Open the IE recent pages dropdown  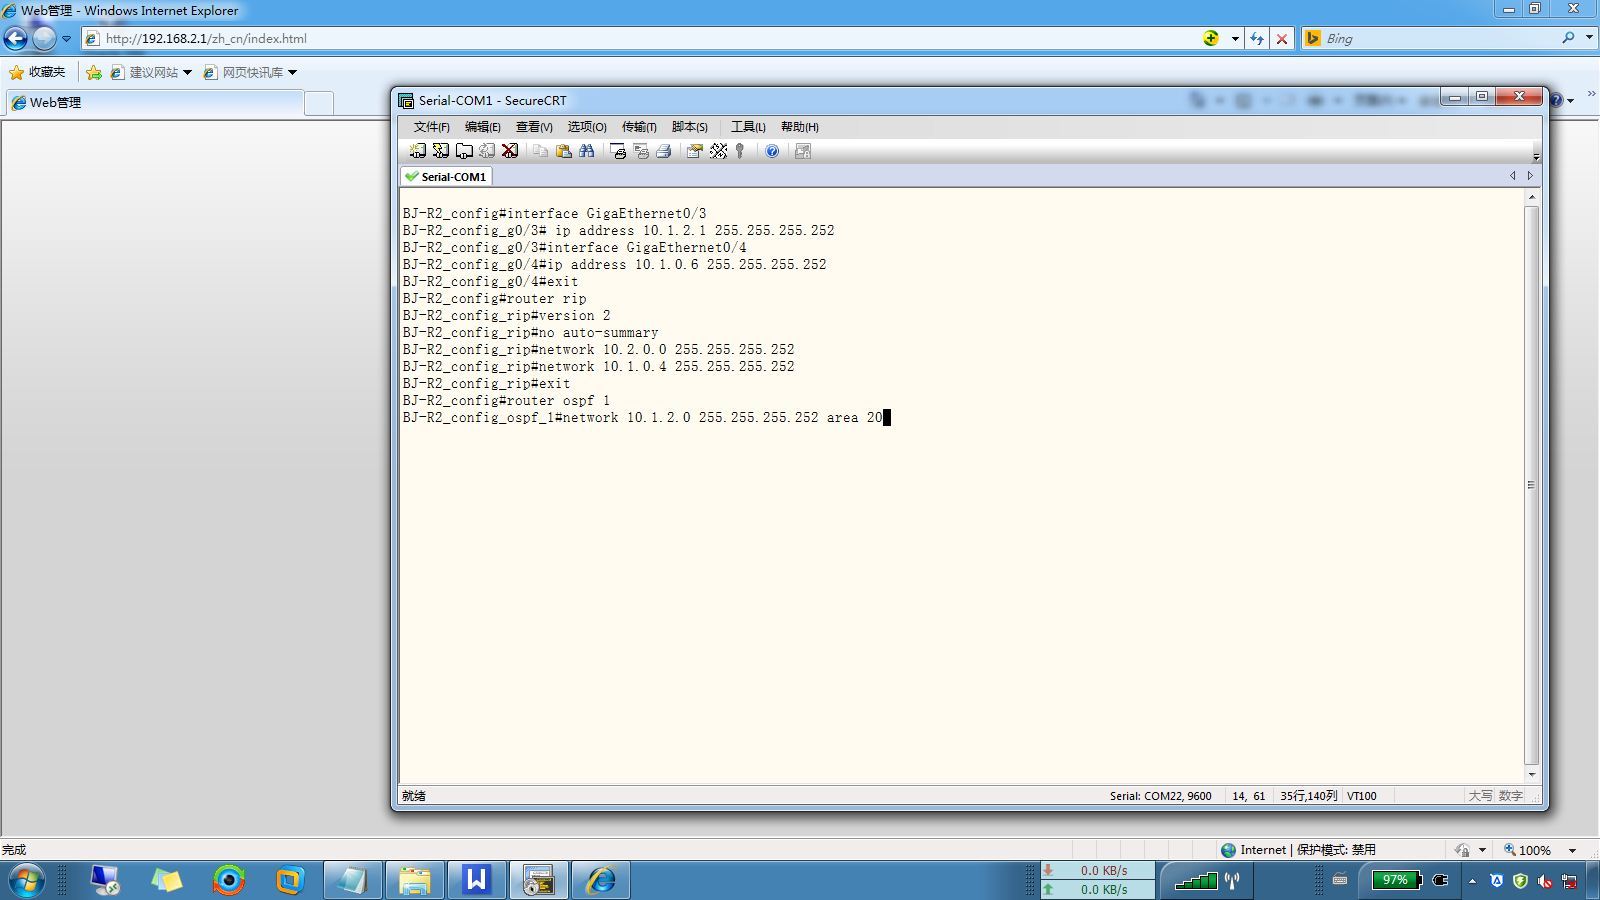66,39
